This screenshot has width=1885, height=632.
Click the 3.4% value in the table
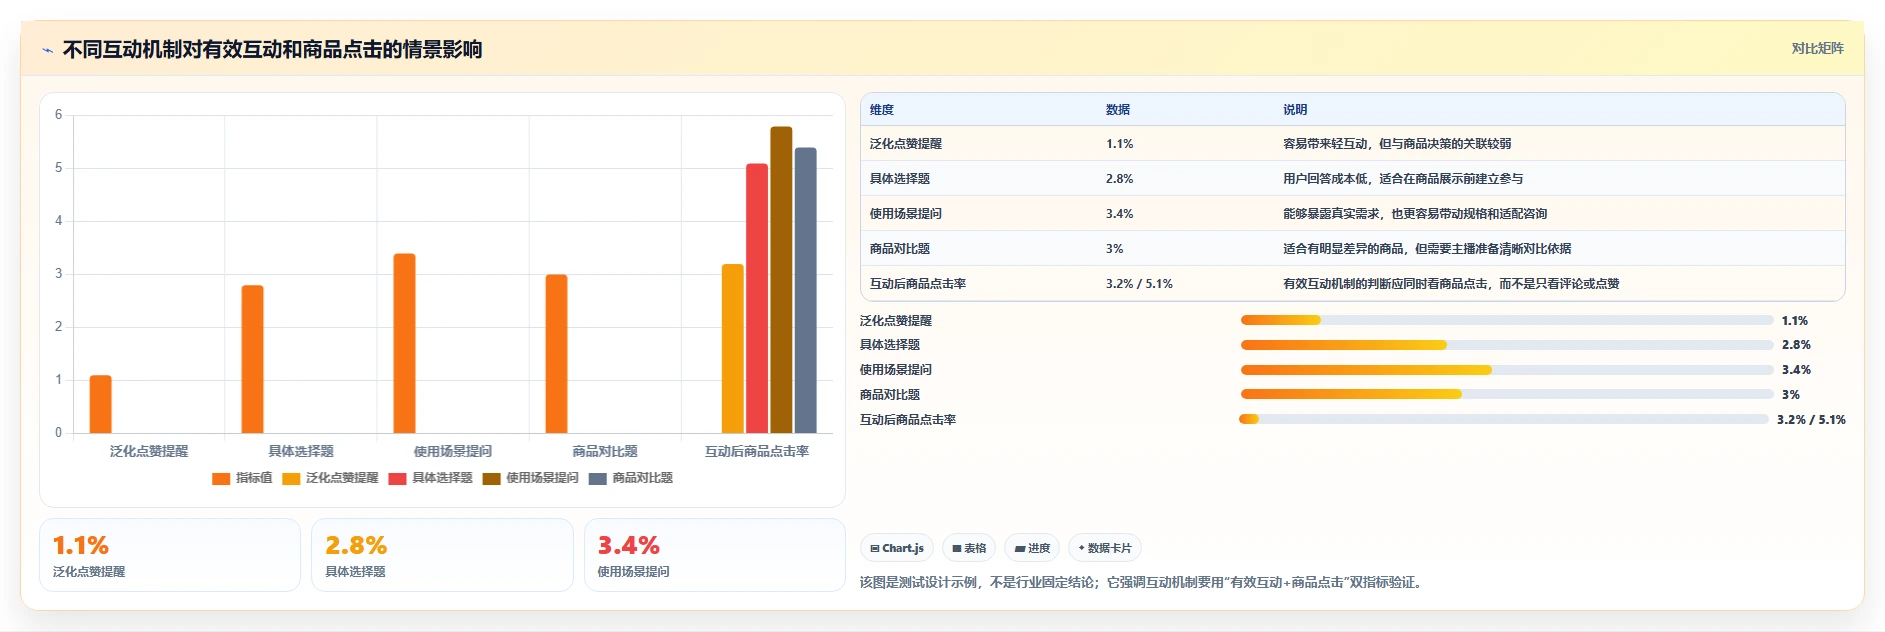1119,214
